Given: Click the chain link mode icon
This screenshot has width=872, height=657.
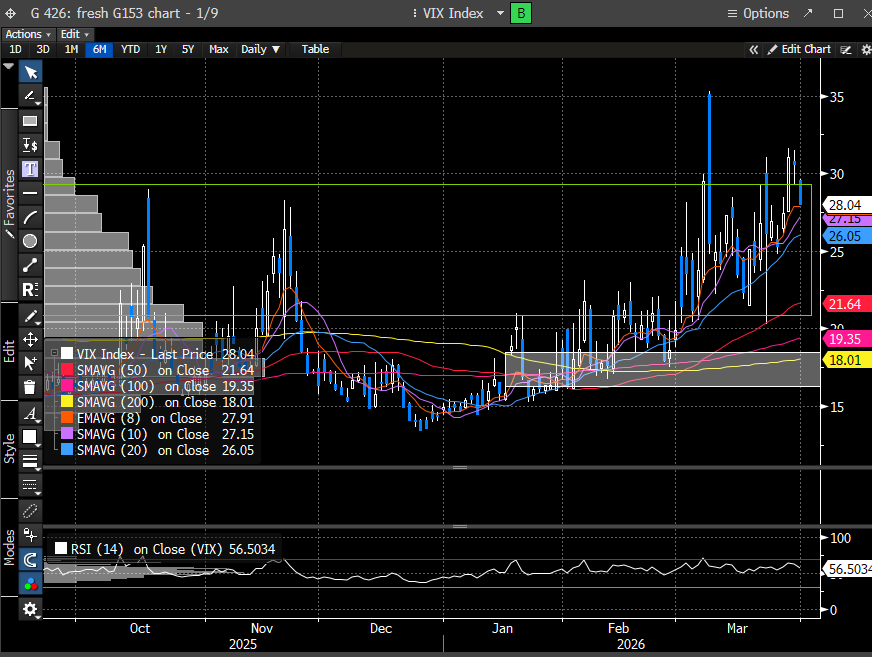Looking at the screenshot, I should coord(30,511).
